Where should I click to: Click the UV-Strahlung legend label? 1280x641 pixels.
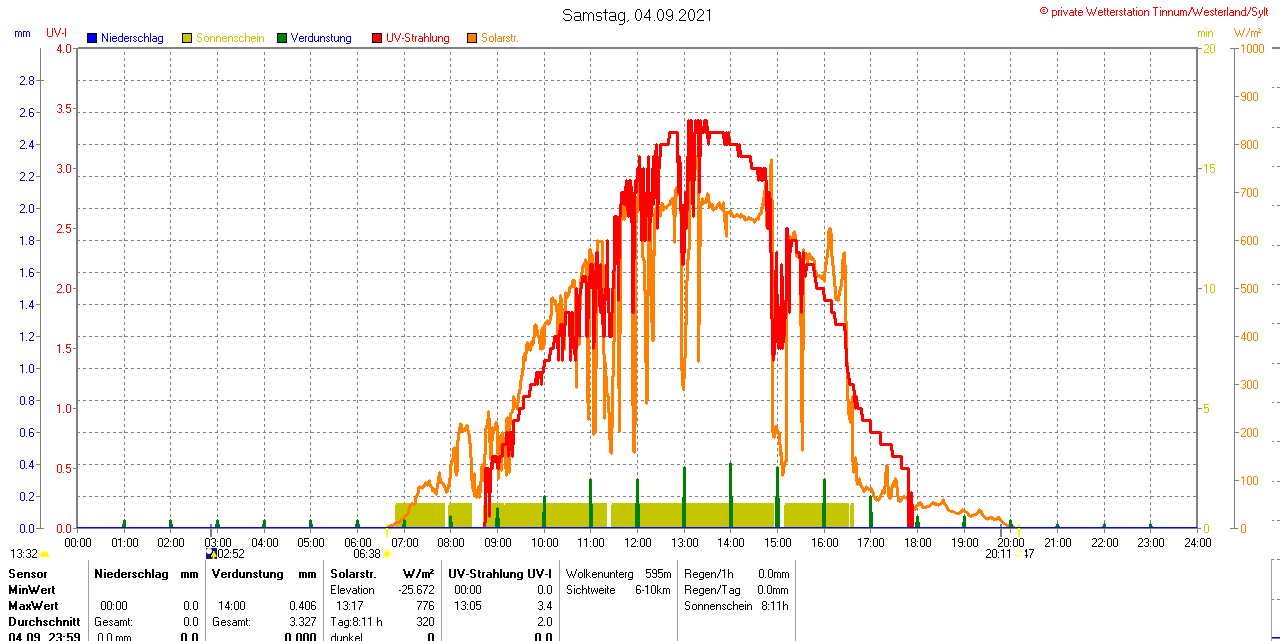click(418, 38)
